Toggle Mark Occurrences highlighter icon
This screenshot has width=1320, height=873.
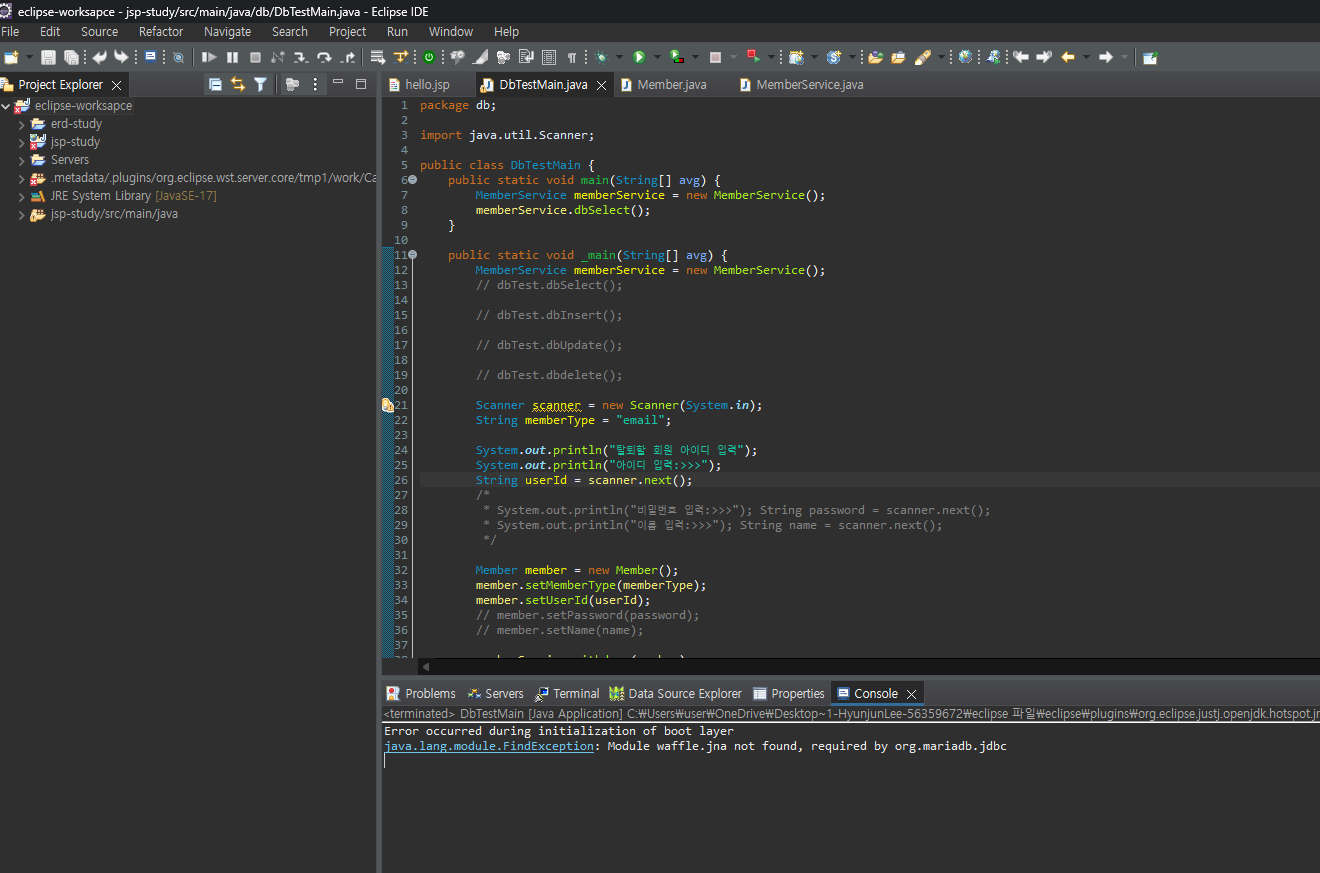tap(480, 57)
